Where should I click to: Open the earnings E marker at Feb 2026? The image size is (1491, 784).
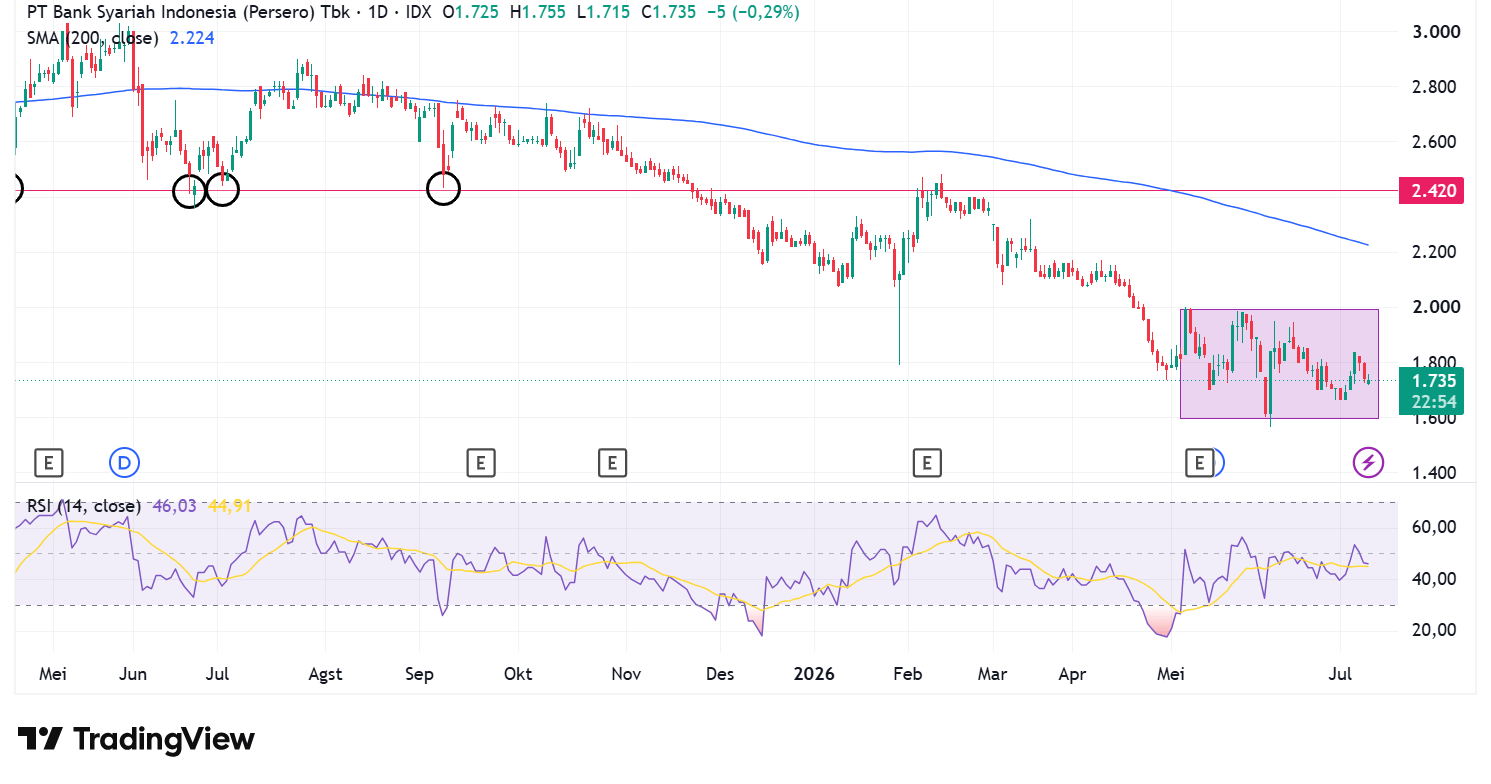point(927,462)
